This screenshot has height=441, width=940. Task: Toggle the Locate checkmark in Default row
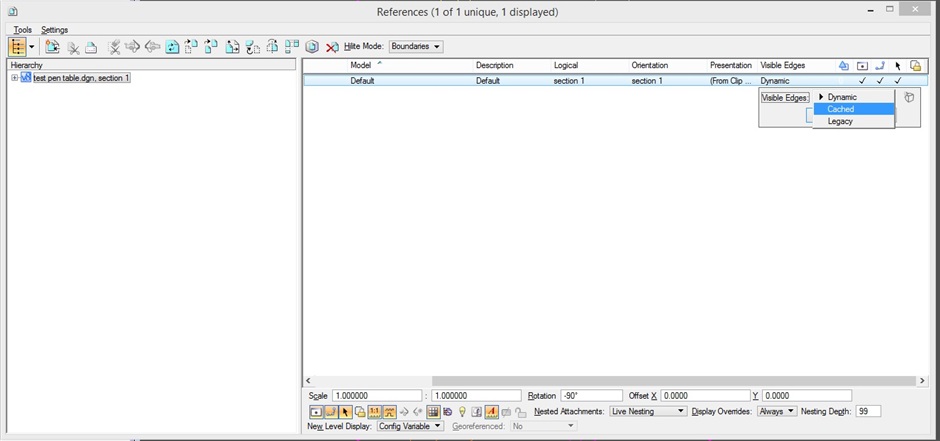[x=897, y=80]
